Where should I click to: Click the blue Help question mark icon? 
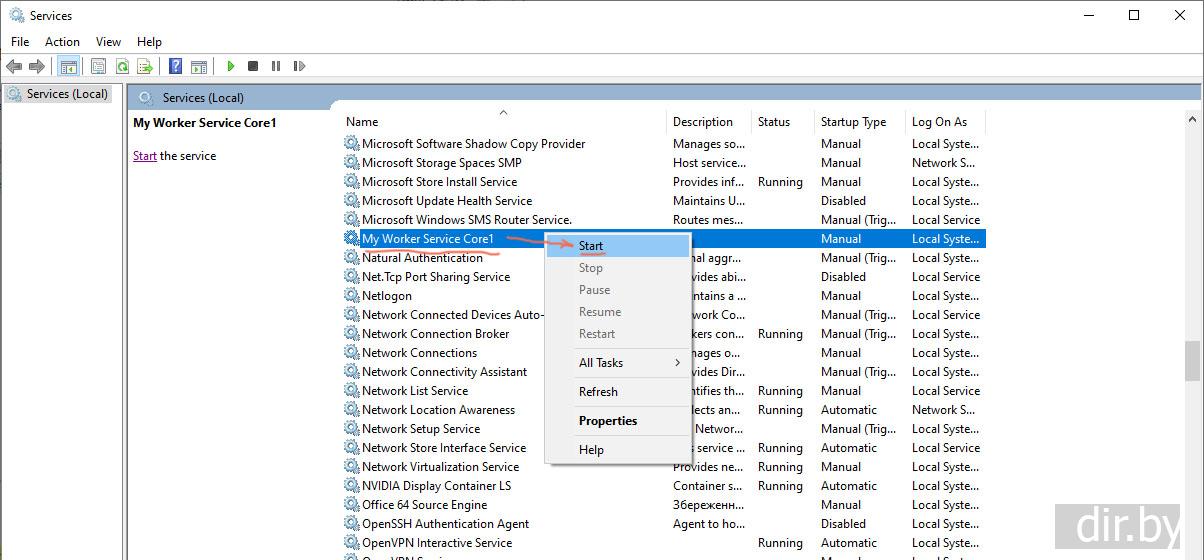click(175, 66)
